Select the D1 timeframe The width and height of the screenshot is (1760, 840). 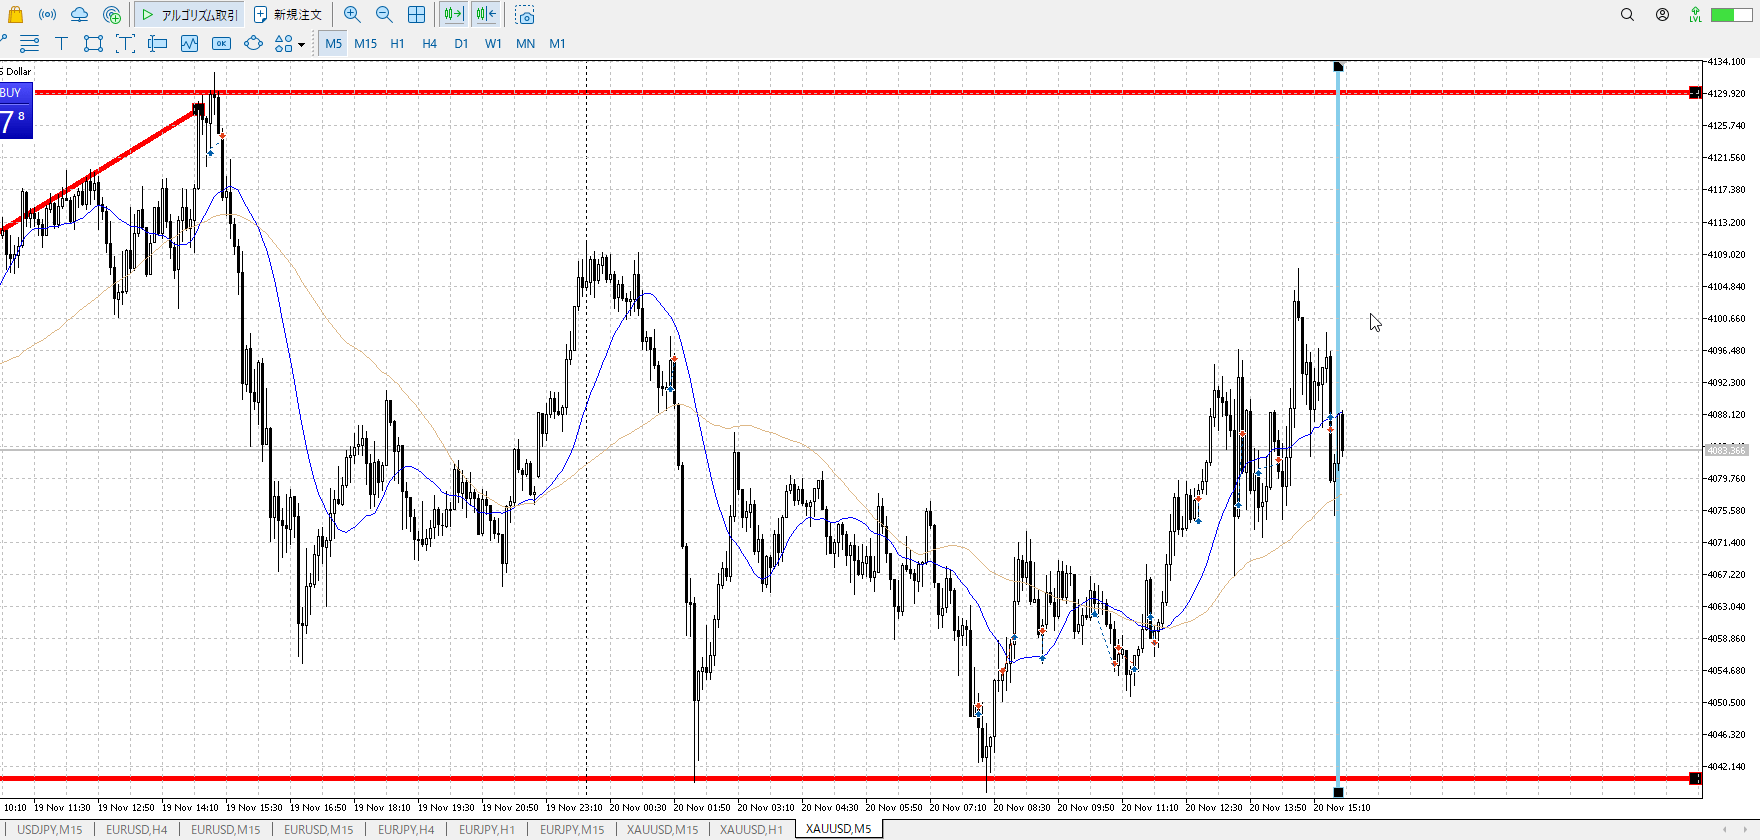(461, 43)
